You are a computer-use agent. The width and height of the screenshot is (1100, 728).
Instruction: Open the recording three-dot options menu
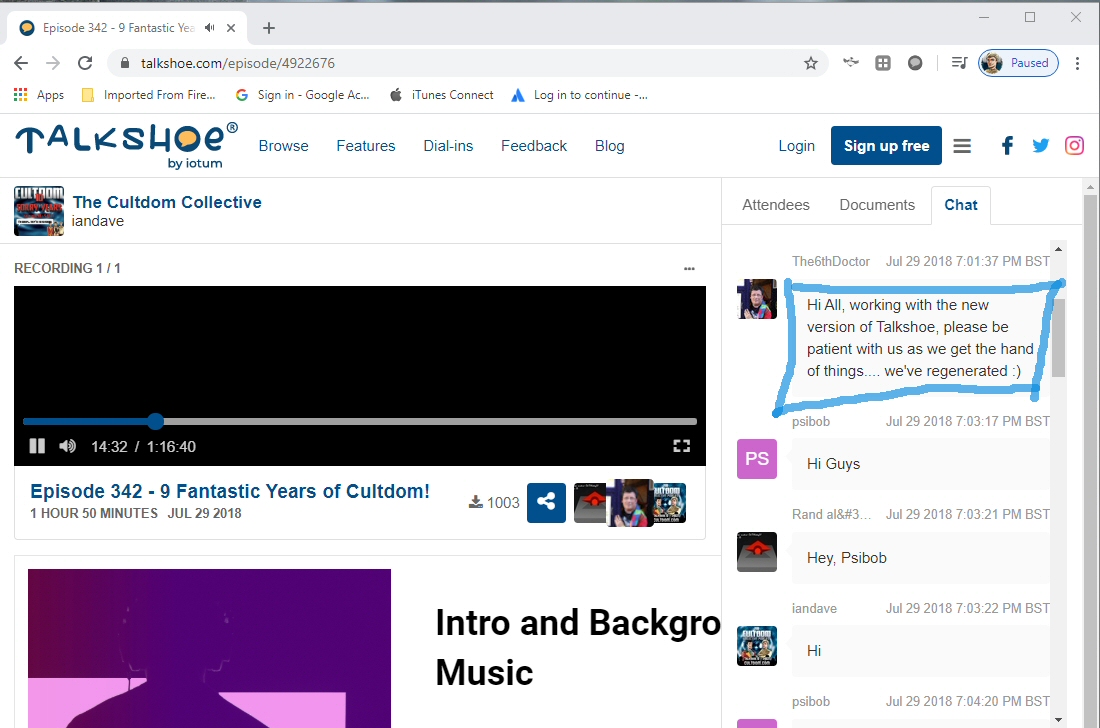tap(689, 268)
